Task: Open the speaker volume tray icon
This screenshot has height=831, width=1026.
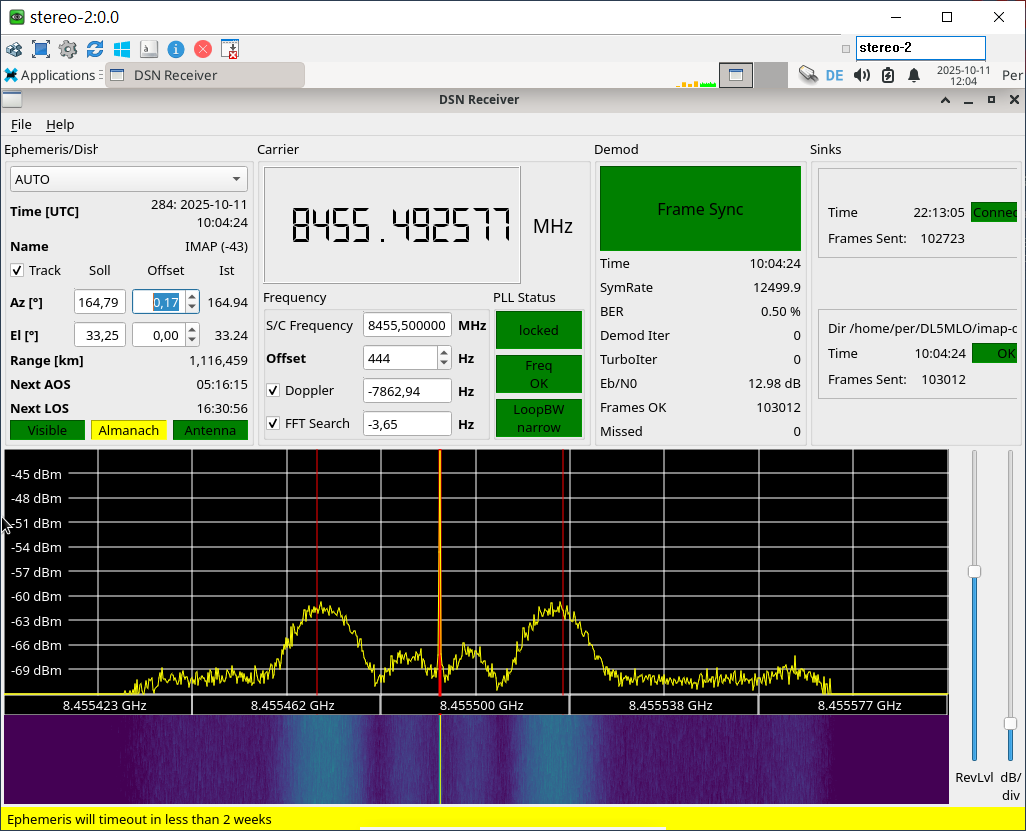Action: coord(861,75)
